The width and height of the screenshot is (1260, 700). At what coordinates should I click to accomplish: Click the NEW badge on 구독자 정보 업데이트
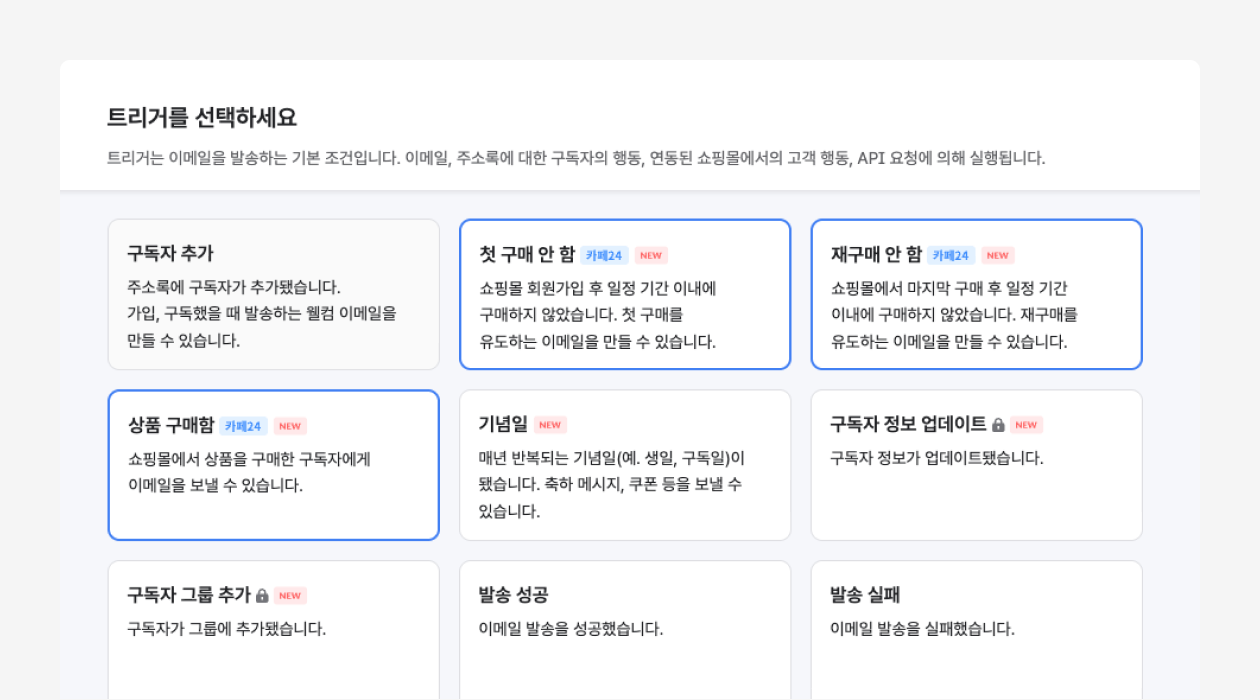point(1026,425)
